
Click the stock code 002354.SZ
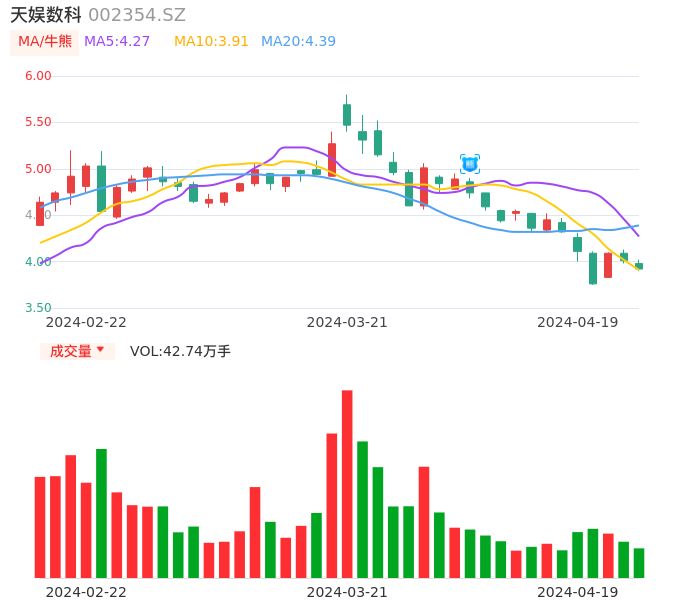coord(137,15)
